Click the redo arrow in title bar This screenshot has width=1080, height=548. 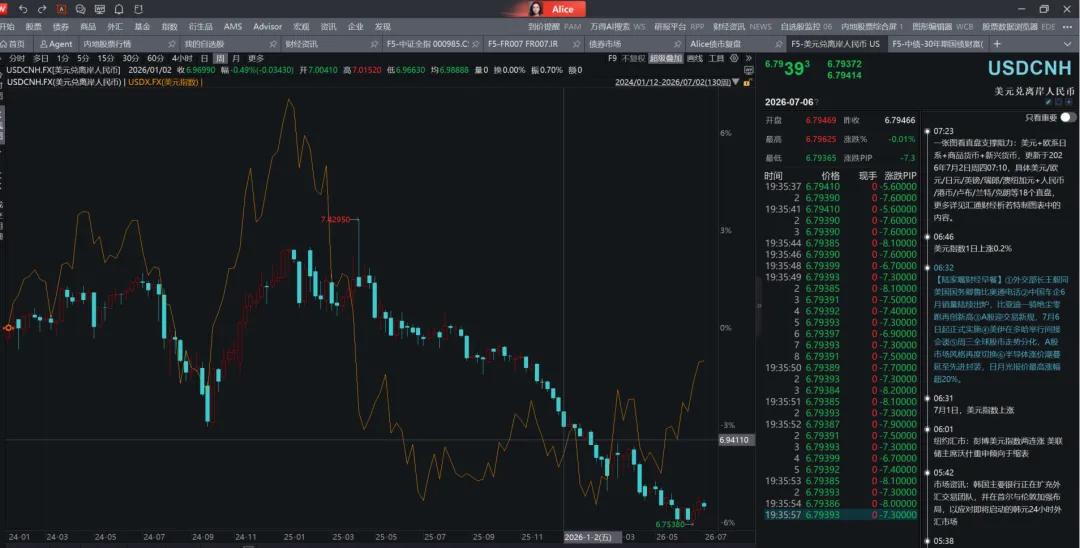[x=42, y=10]
